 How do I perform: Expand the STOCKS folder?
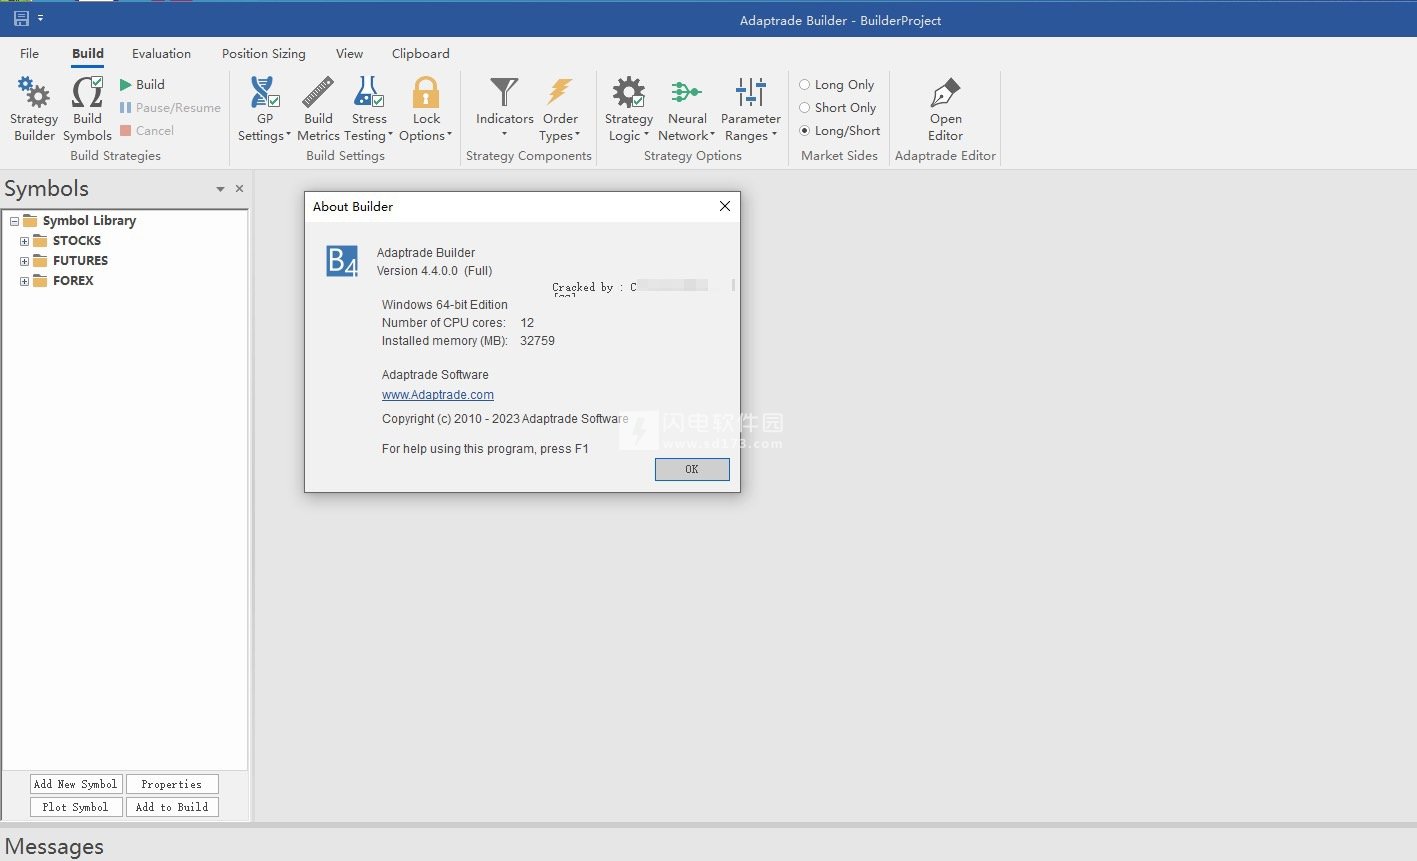click(24, 241)
